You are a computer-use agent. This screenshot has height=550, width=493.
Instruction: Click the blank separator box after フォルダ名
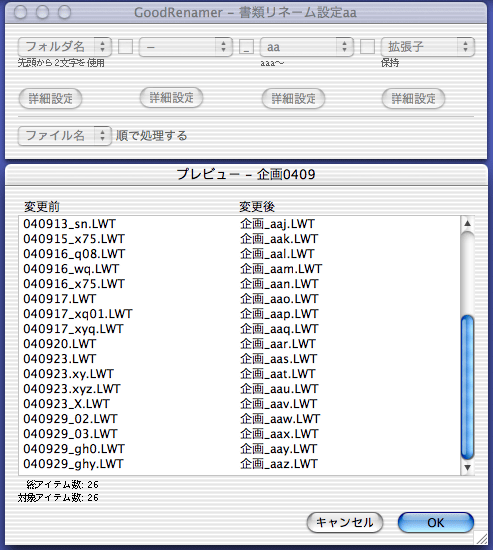coord(125,47)
